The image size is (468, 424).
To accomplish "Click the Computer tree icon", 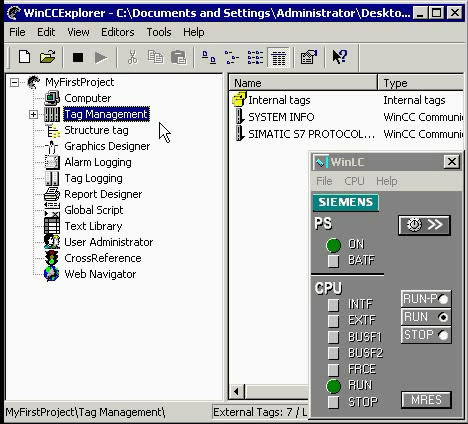I will click(52, 98).
